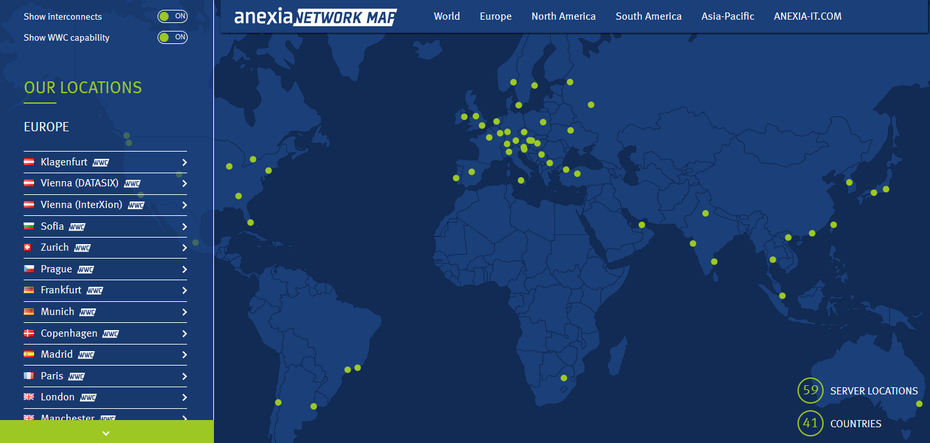
Task: Click the WWC badge next to Vienna (DATASIX)
Action: (x=132, y=184)
